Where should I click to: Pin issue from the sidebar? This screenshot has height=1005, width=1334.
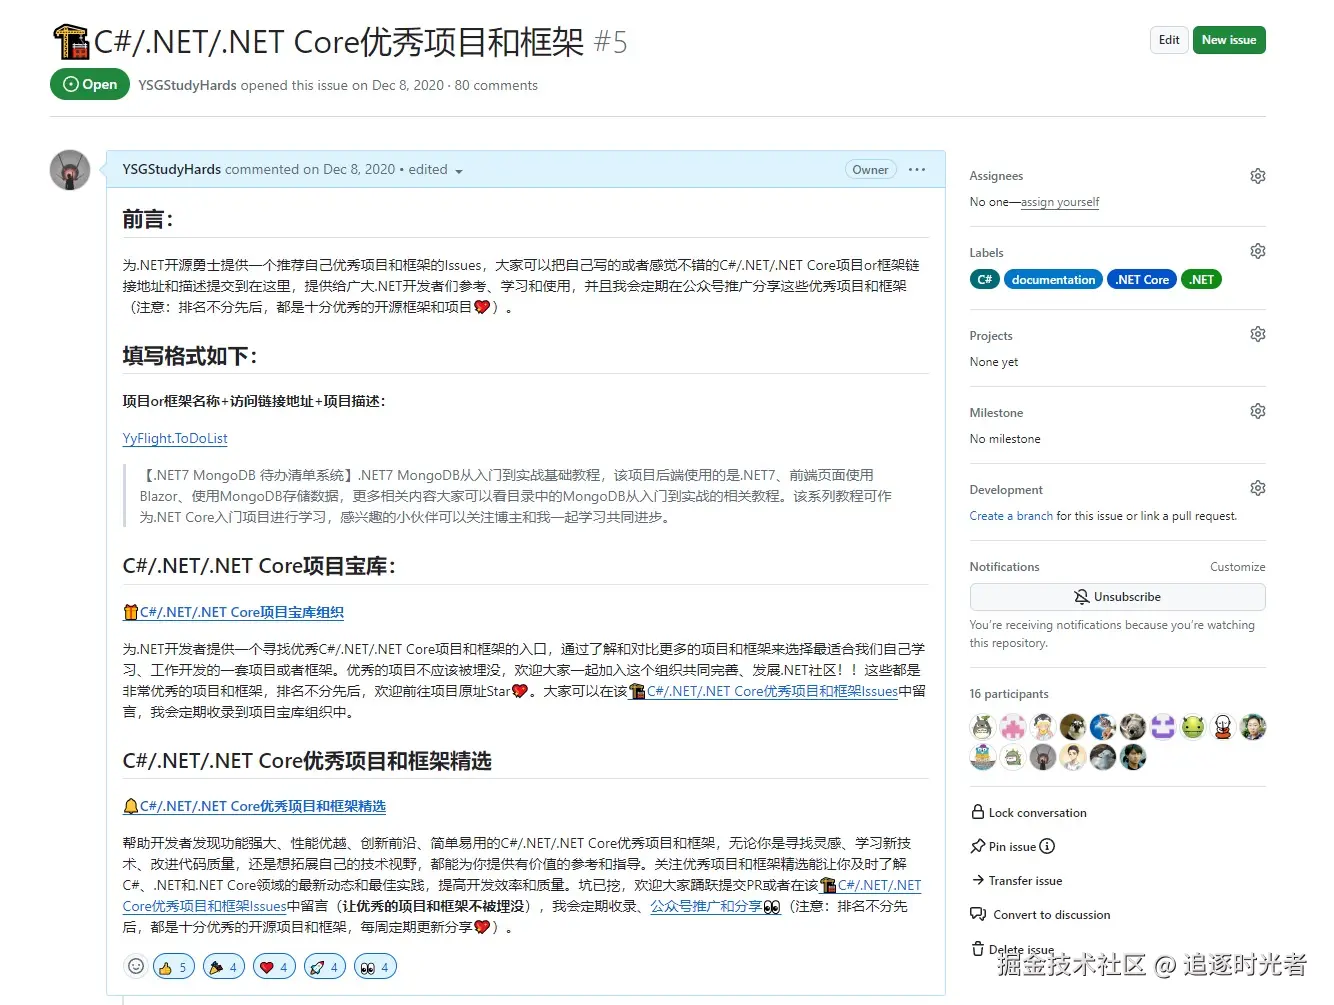point(1012,847)
